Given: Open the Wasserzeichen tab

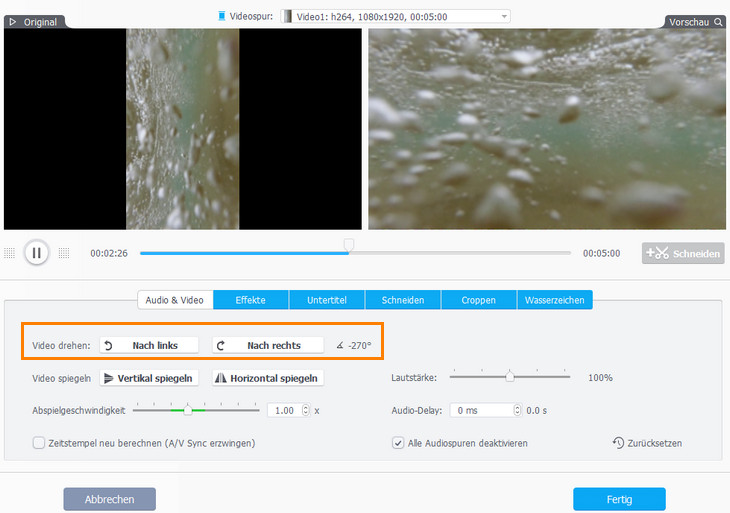Looking at the screenshot, I should click(554, 300).
